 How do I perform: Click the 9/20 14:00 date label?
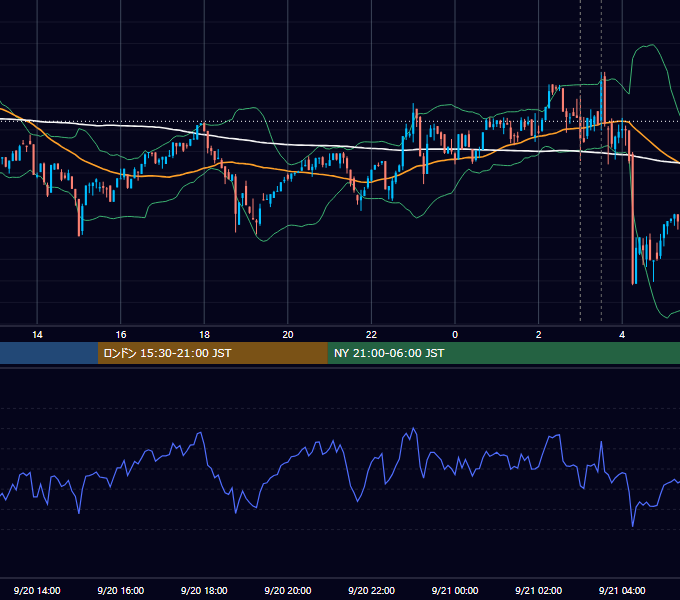coord(37,590)
